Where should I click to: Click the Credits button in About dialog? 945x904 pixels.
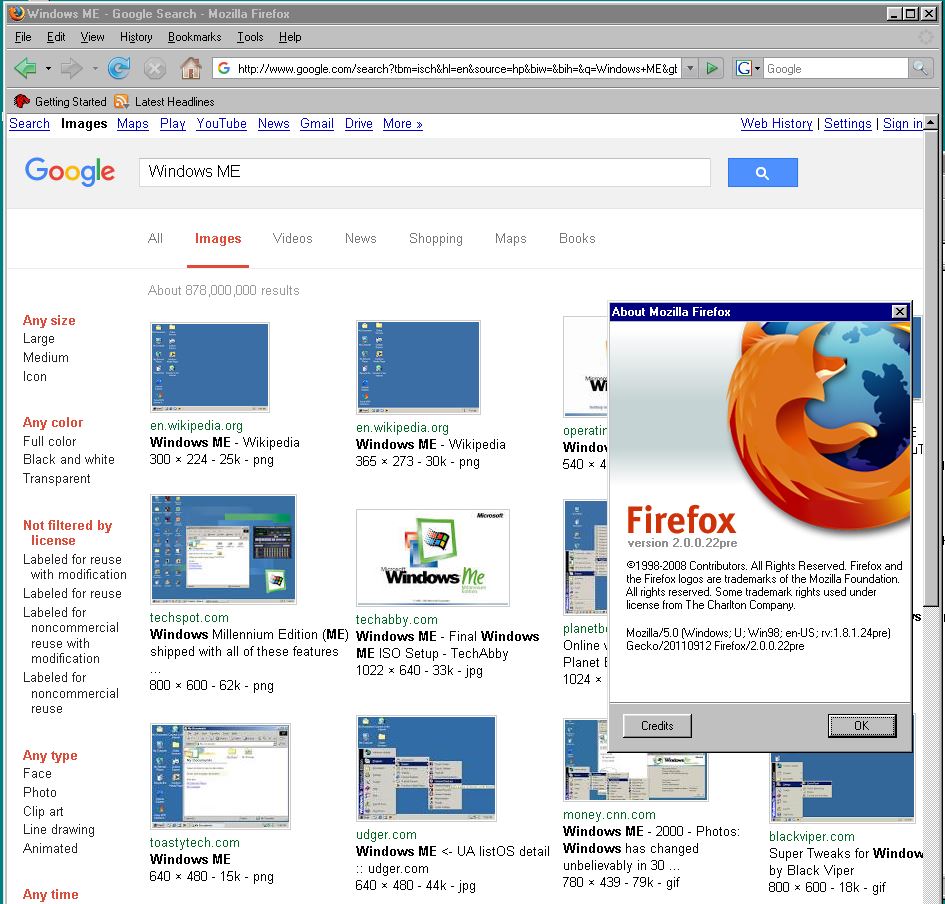[x=656, y=725]
